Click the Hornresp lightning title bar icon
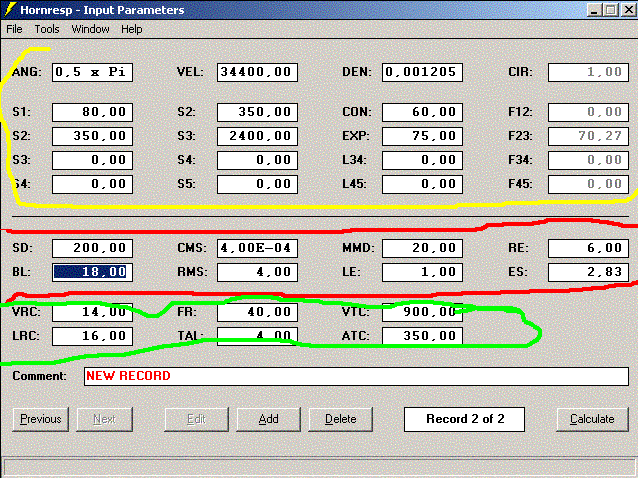638x478 pixels. (10, 9)
